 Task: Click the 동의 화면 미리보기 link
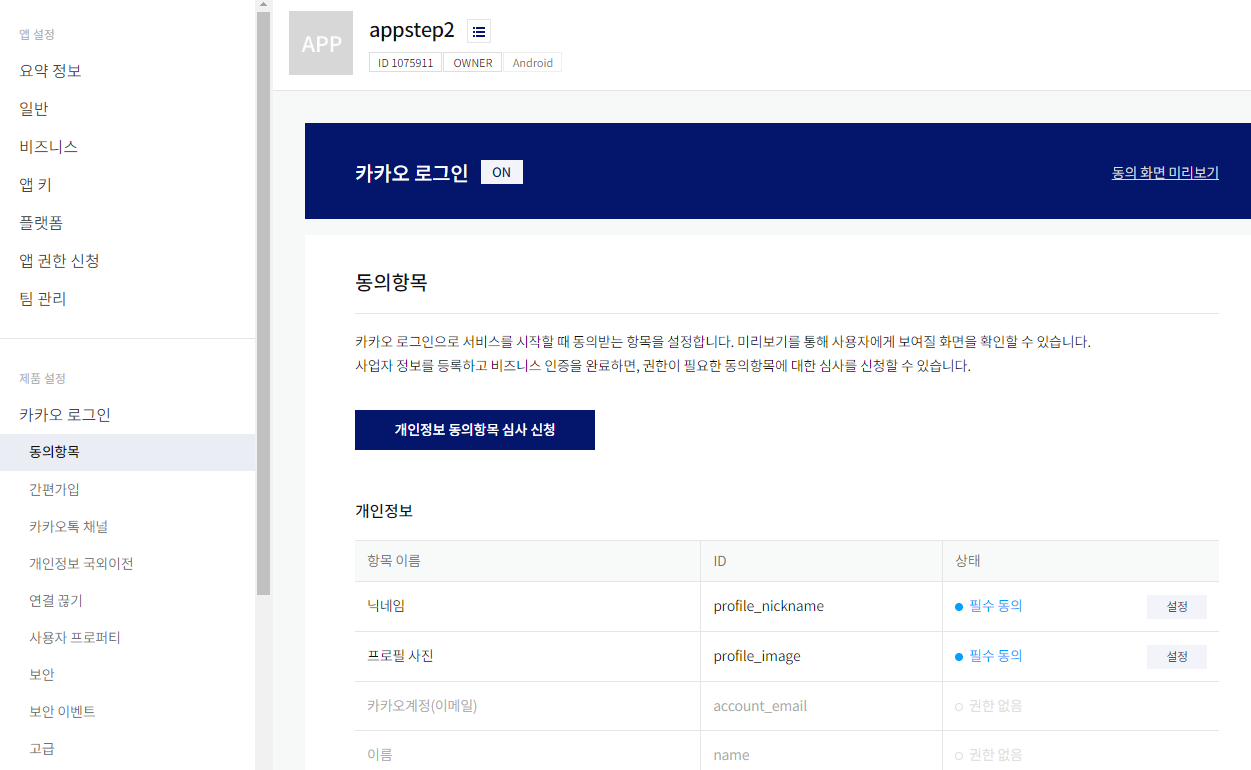point(1165,172)
